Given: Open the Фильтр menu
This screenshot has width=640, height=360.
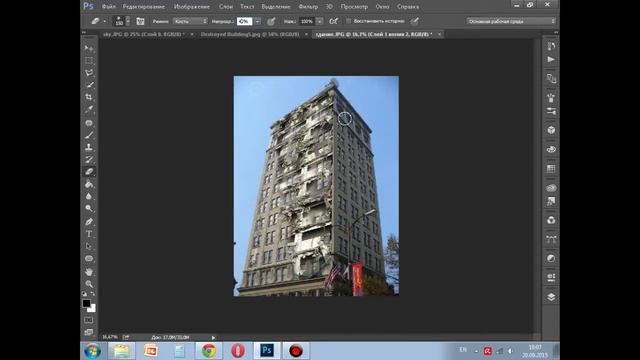Looking at the screenshot, I should point(308,7).
